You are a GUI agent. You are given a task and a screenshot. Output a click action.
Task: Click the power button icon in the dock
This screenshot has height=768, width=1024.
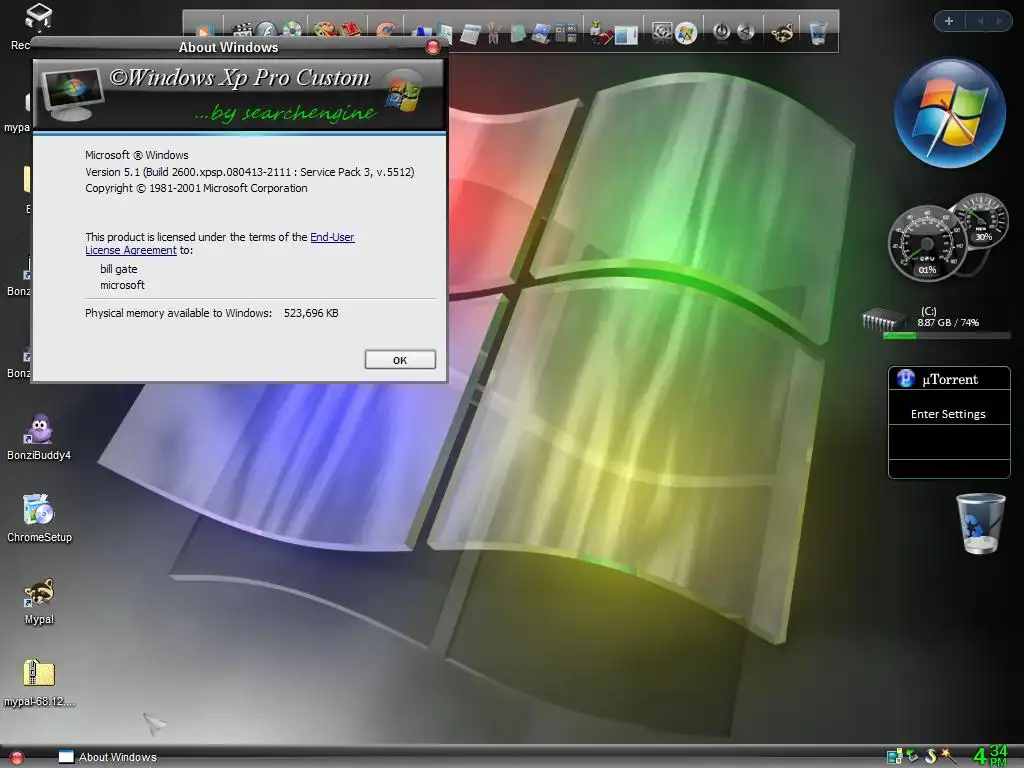(x=721, y=31)
